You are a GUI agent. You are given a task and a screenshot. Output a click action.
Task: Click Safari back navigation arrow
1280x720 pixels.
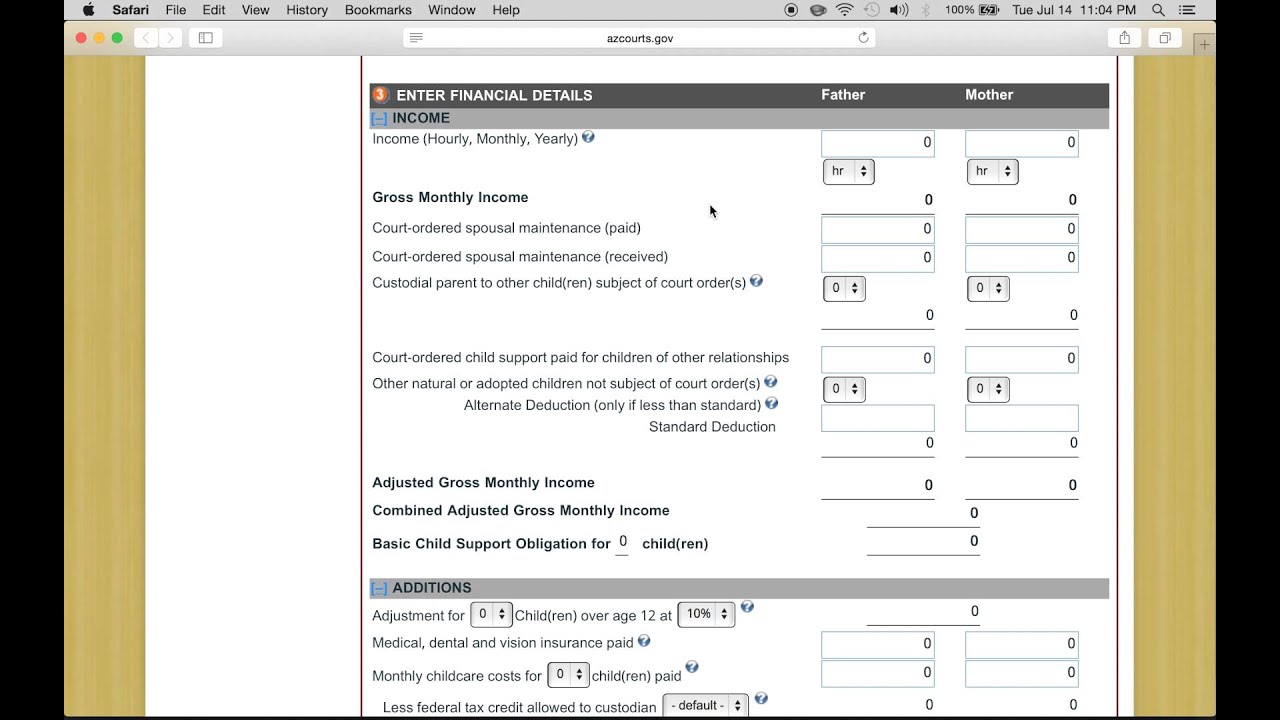click(x=146, y=38)
